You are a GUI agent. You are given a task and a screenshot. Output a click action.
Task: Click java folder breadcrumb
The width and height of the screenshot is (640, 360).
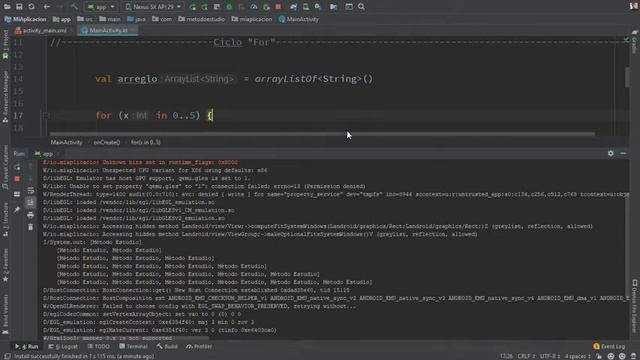[x=136, y=19]
